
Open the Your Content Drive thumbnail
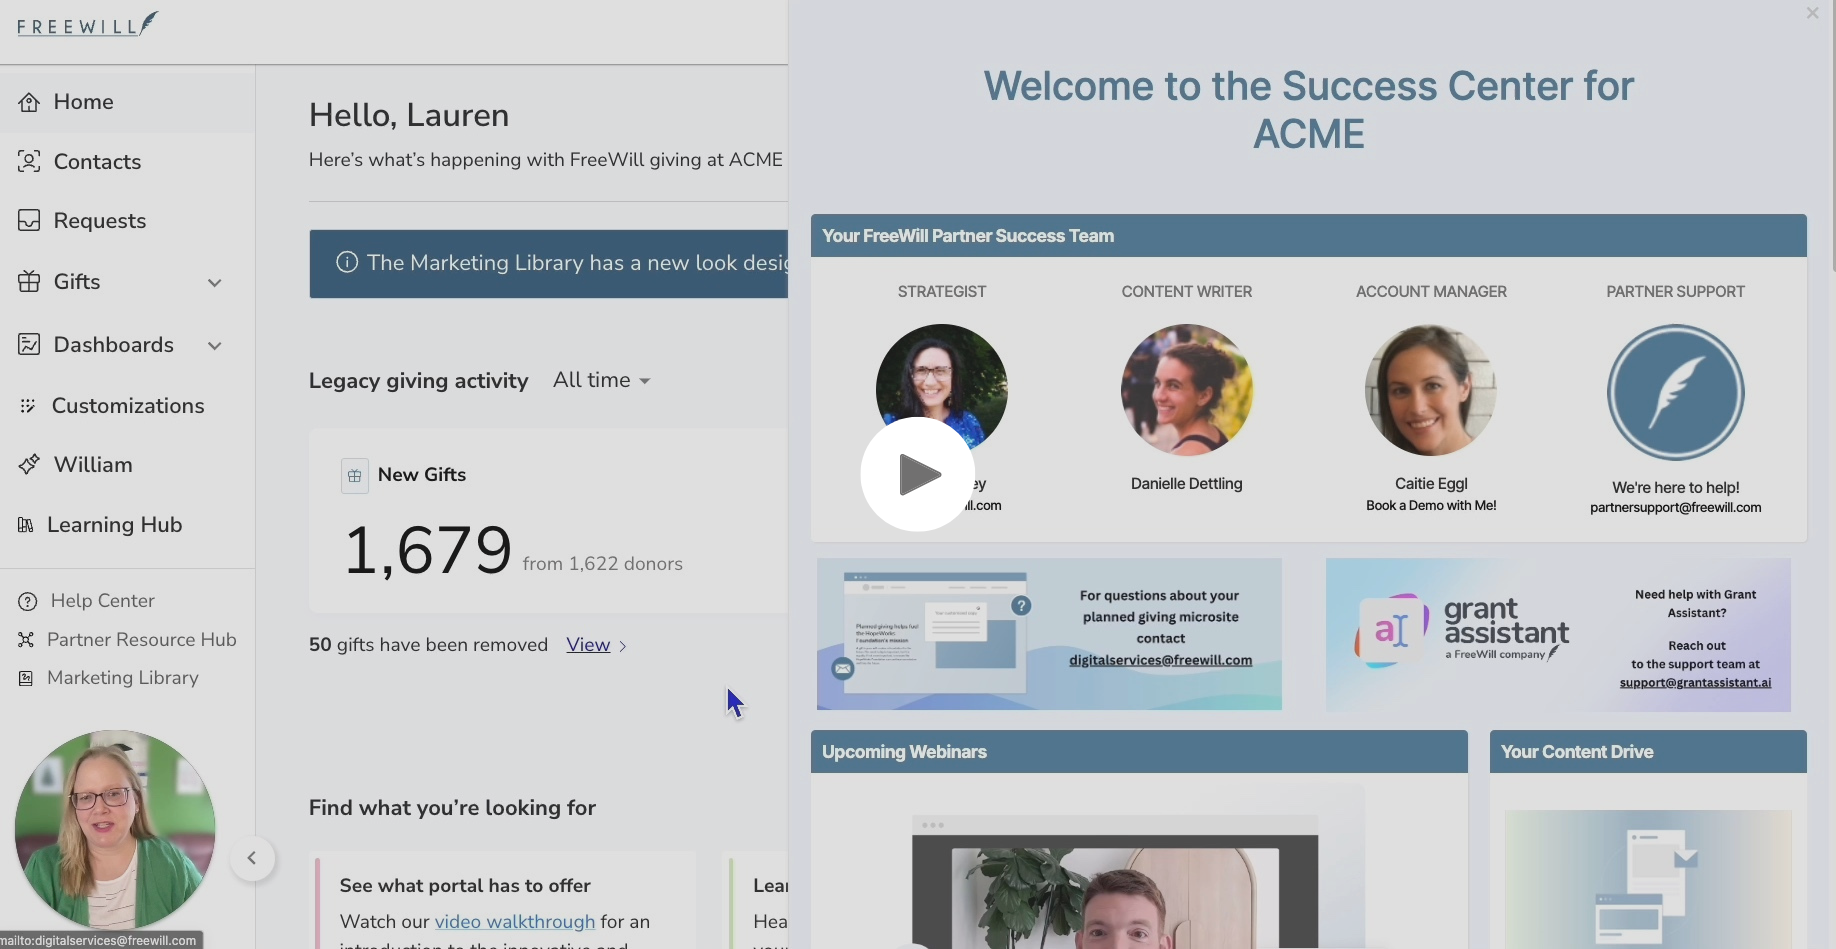point(1647,879)
